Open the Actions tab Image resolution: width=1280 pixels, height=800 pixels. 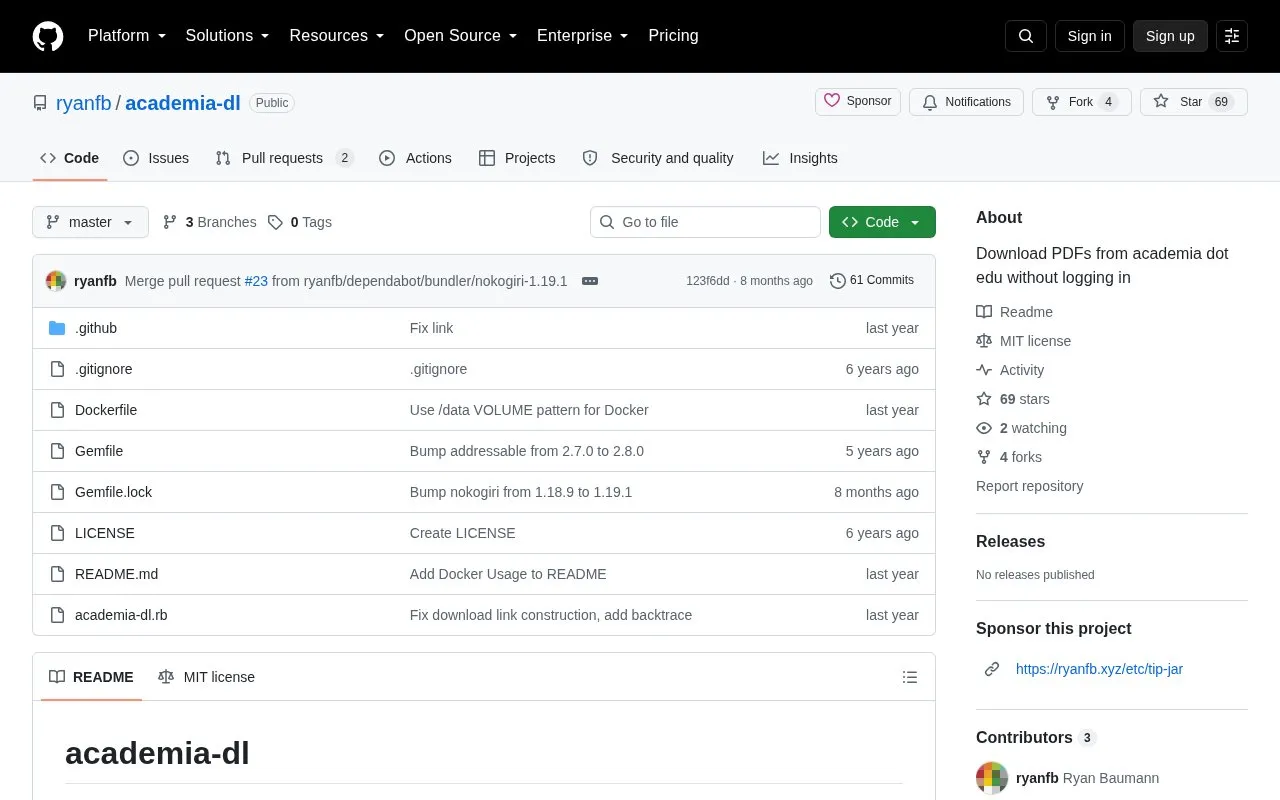click(x=415, y=158)
